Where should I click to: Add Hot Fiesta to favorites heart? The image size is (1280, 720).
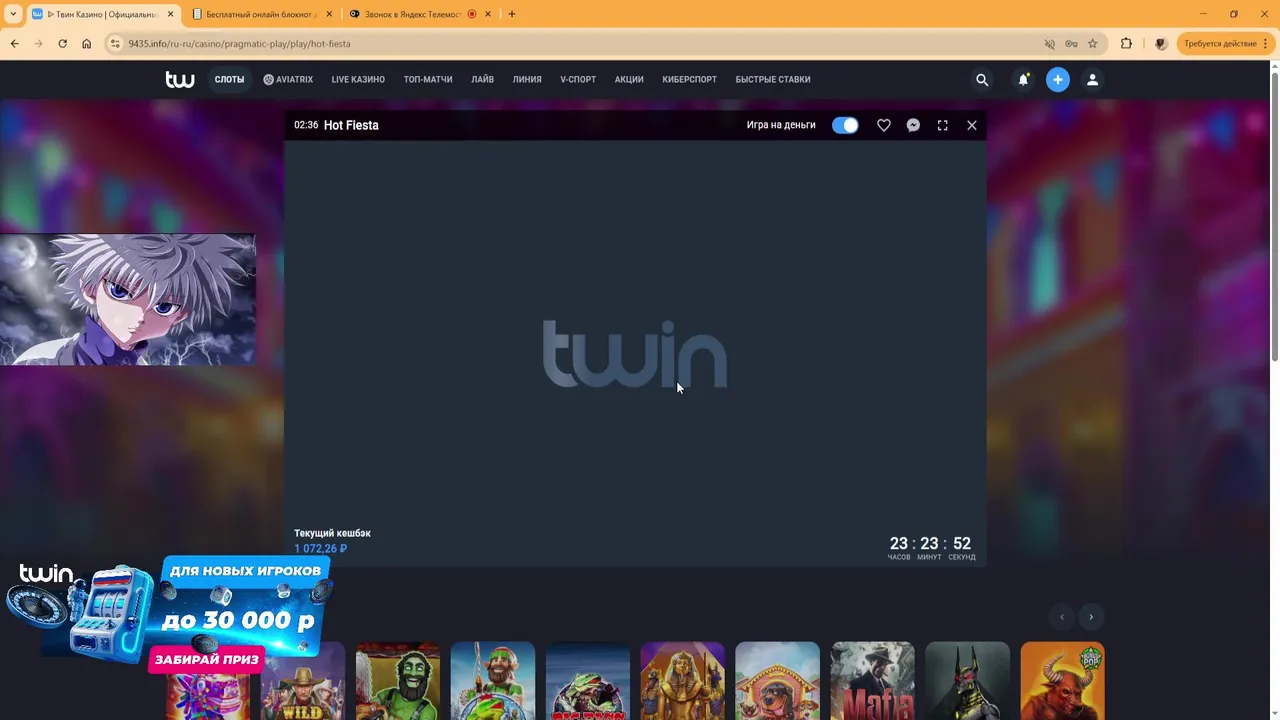click(884, 125)
